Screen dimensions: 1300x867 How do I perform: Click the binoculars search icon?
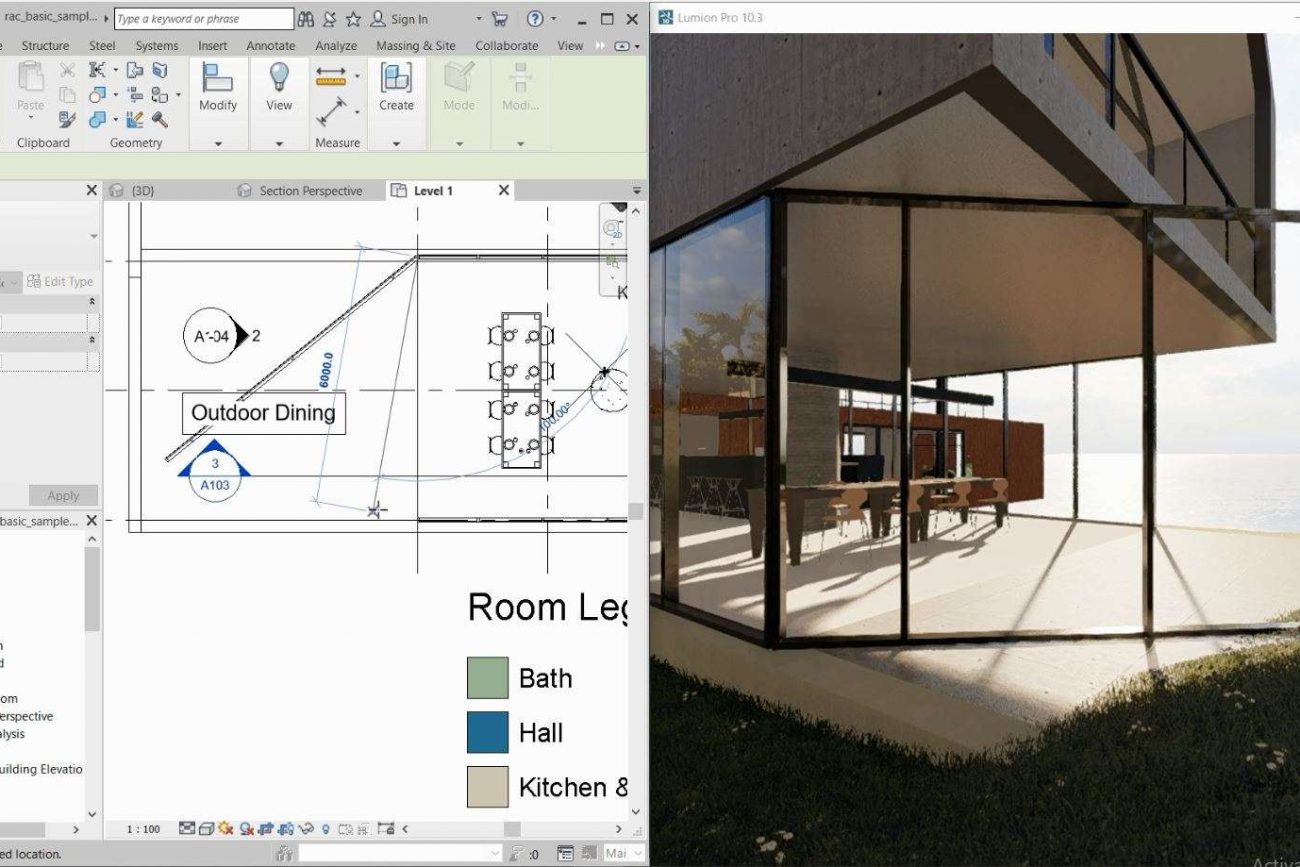(306, 19)
